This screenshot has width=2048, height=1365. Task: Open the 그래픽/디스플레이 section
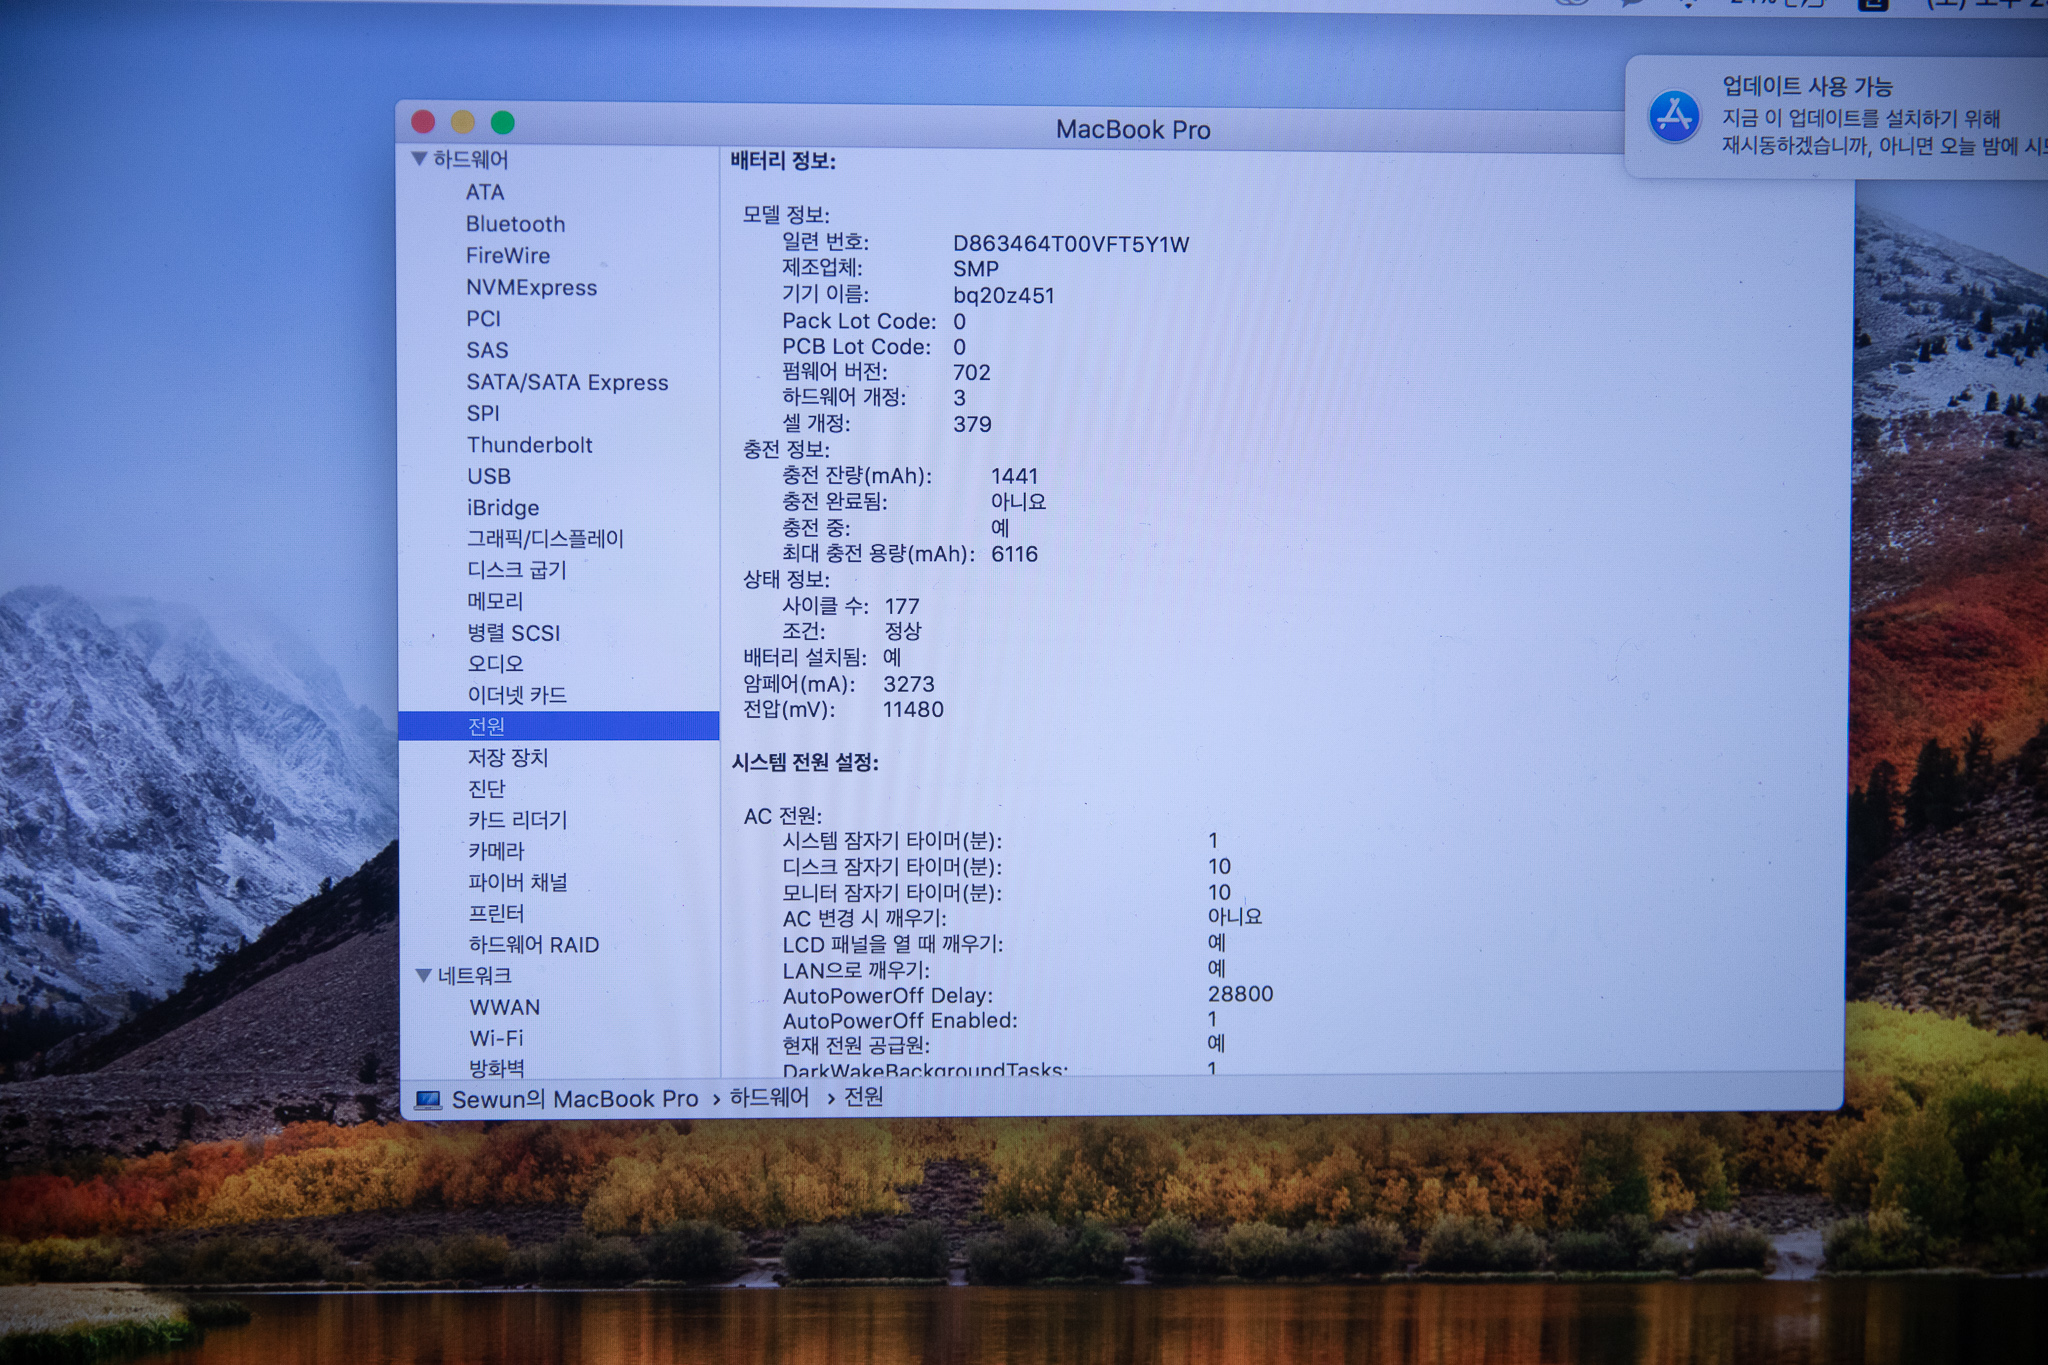[545, 539]
